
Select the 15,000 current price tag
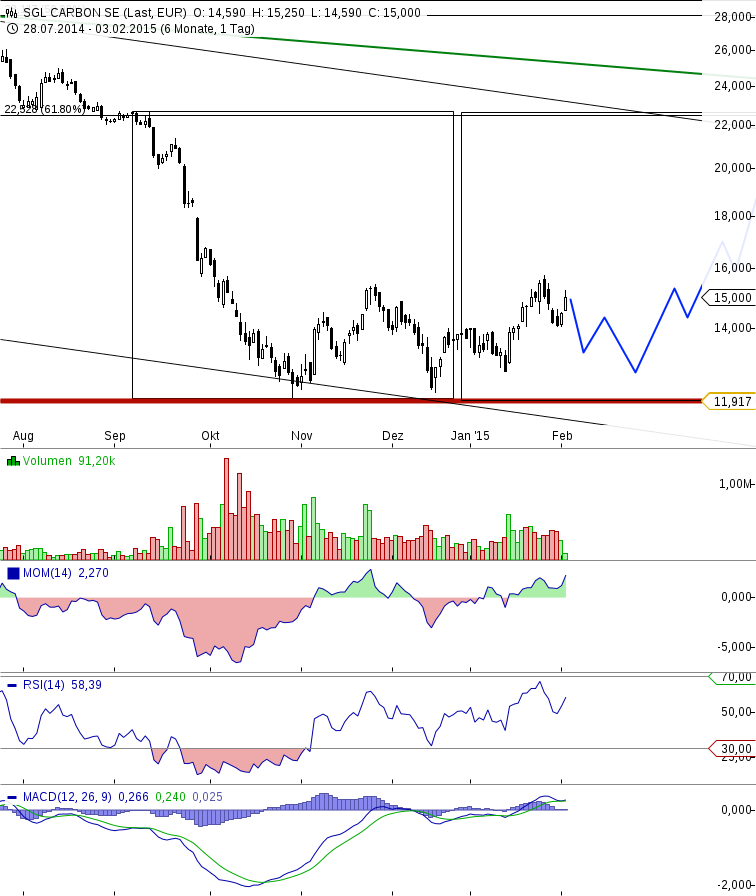pos(728,297)
